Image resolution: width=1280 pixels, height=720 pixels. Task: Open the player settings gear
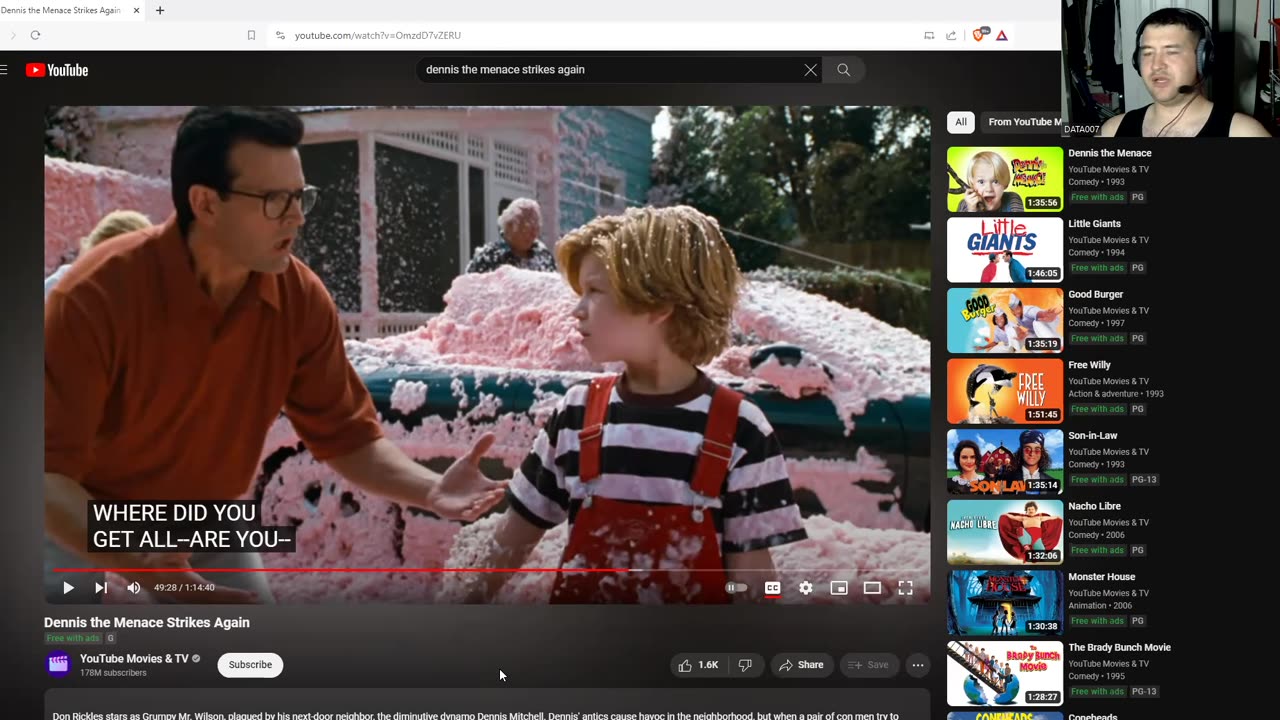pyautogui.click(x=806, y=588)
